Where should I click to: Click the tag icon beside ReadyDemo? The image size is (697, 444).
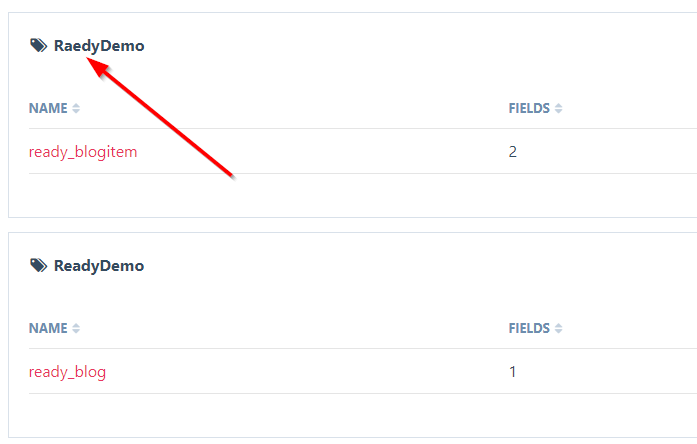[38, 265]
